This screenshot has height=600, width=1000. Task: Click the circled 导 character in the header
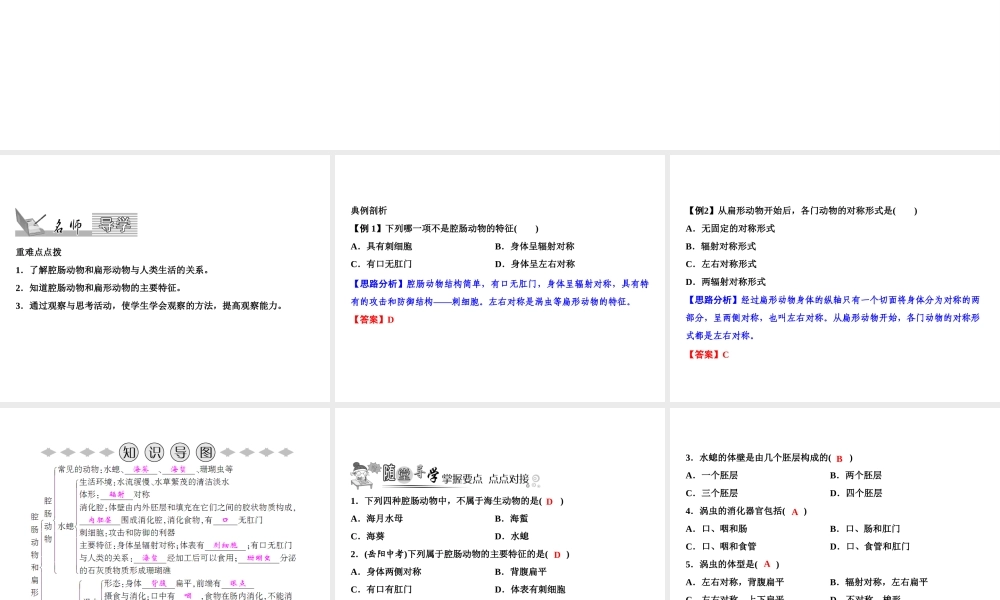tap(180, 452)
